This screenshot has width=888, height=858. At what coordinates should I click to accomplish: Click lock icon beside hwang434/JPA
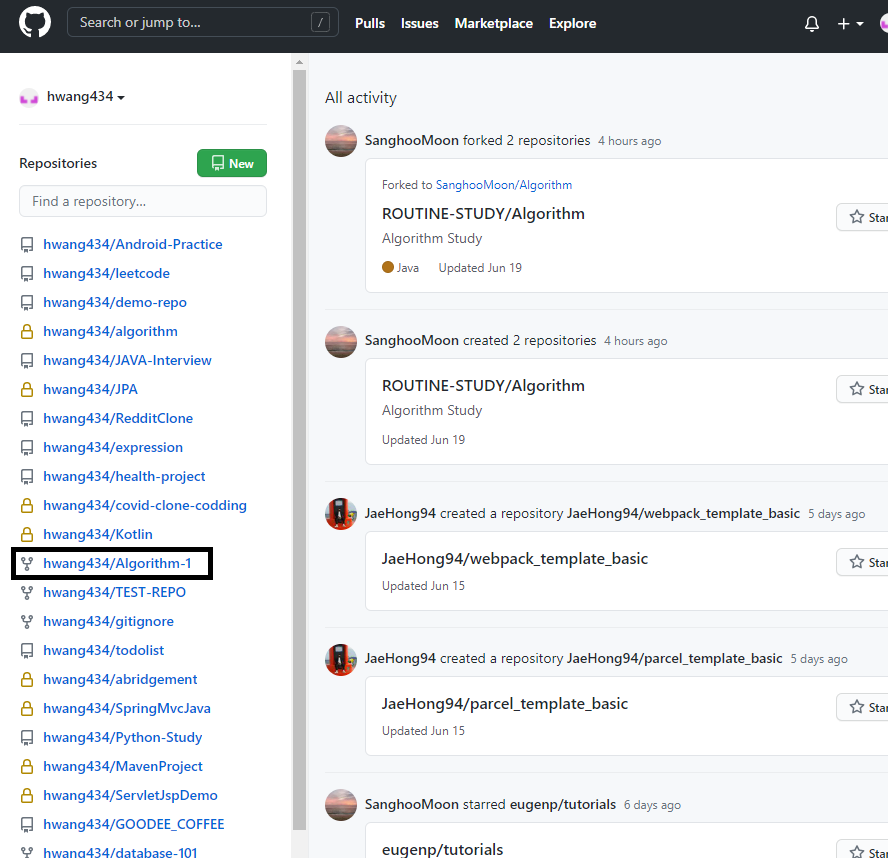(x=27, y=389)
